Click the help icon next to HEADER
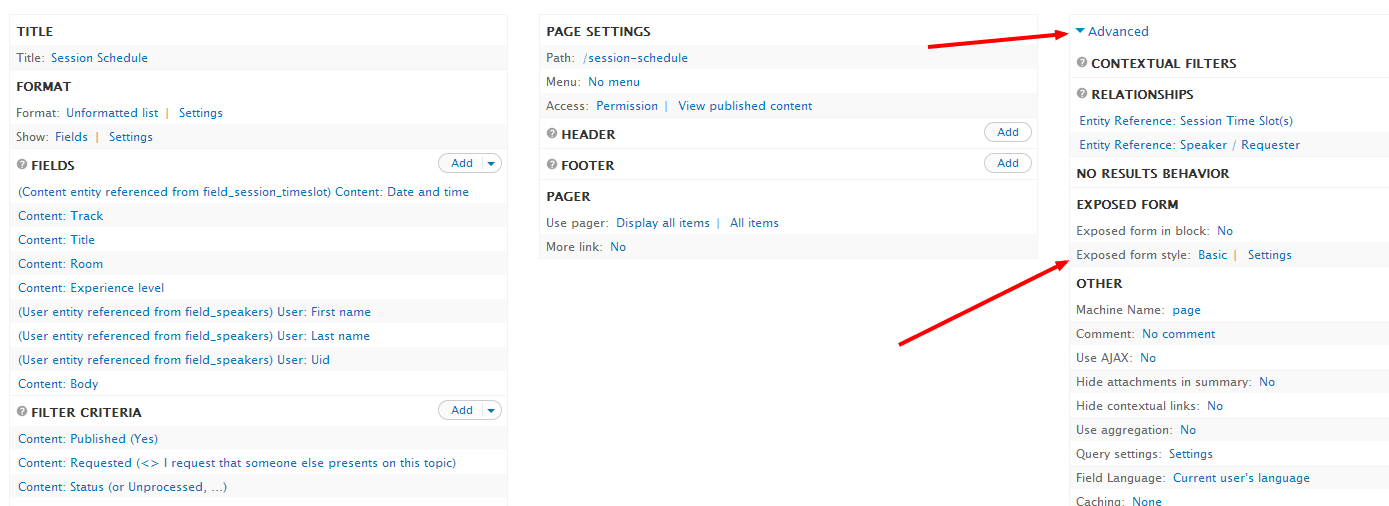 click(552, 134)
